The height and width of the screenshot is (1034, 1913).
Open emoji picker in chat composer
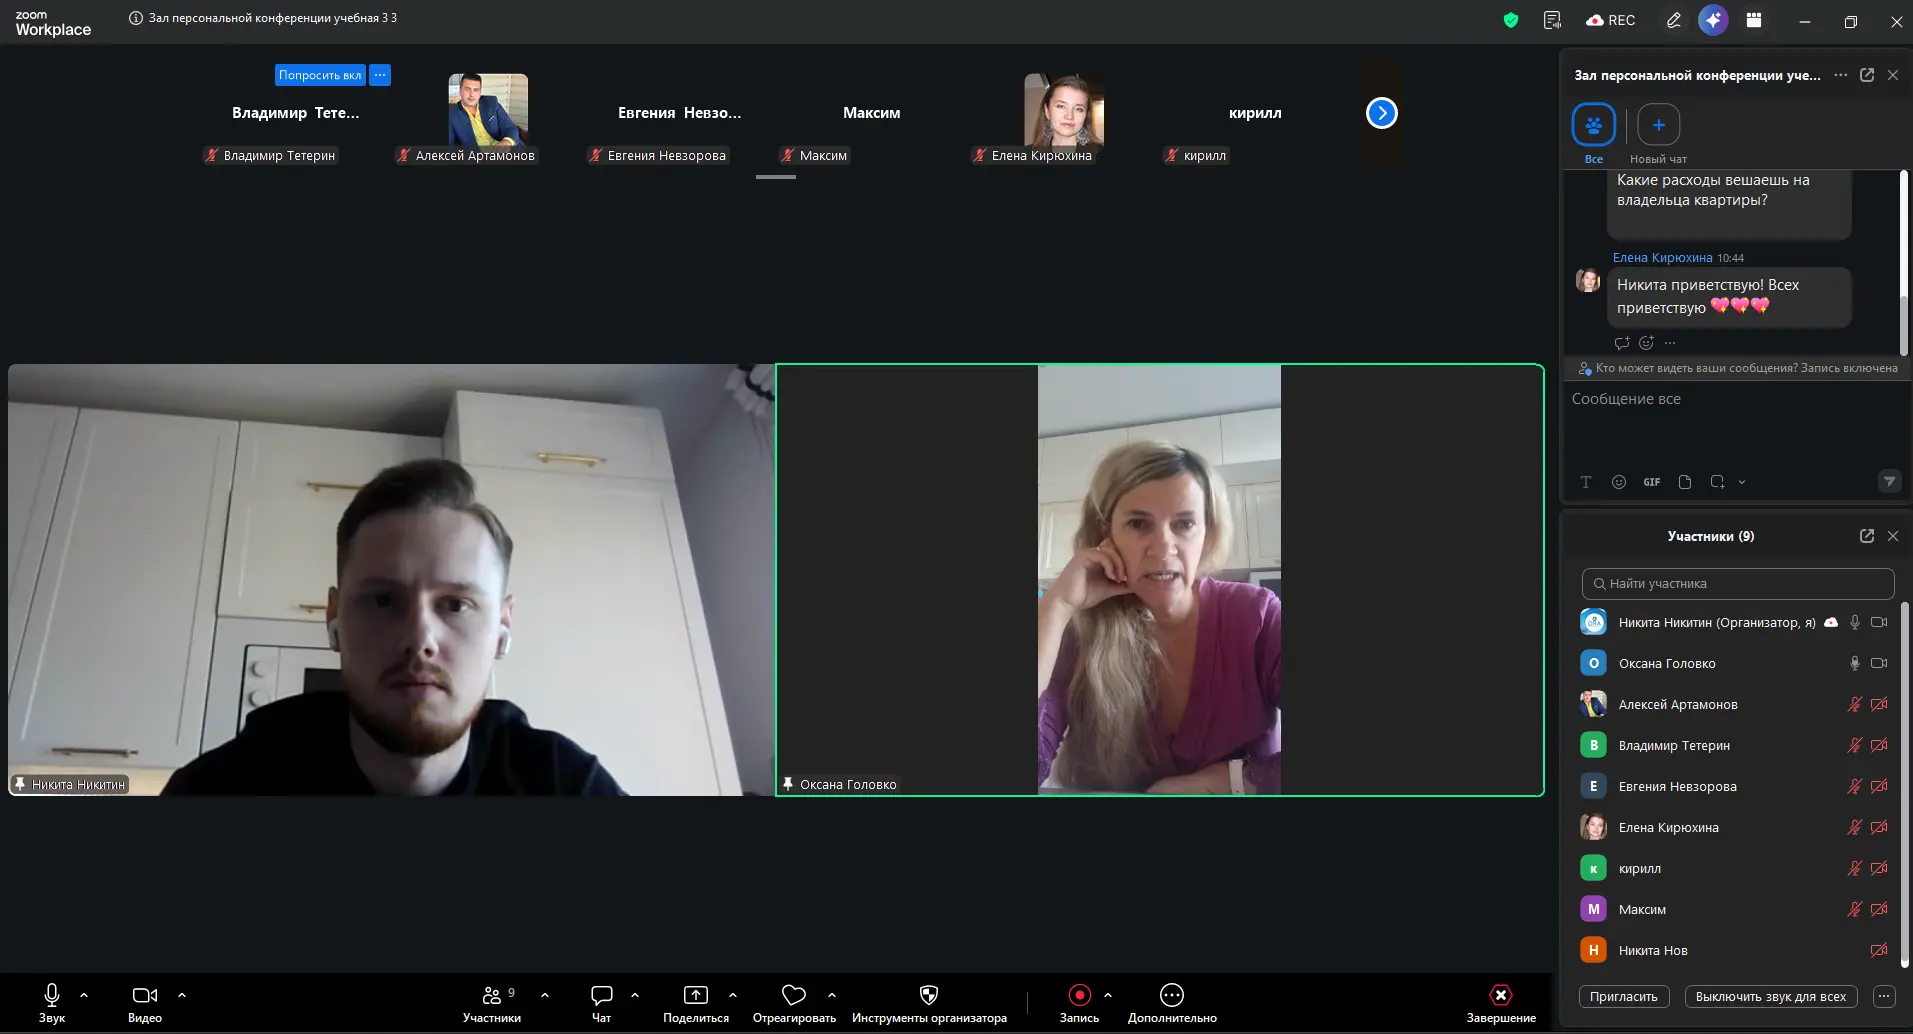pyautogui.click(x=1619, y=482)
